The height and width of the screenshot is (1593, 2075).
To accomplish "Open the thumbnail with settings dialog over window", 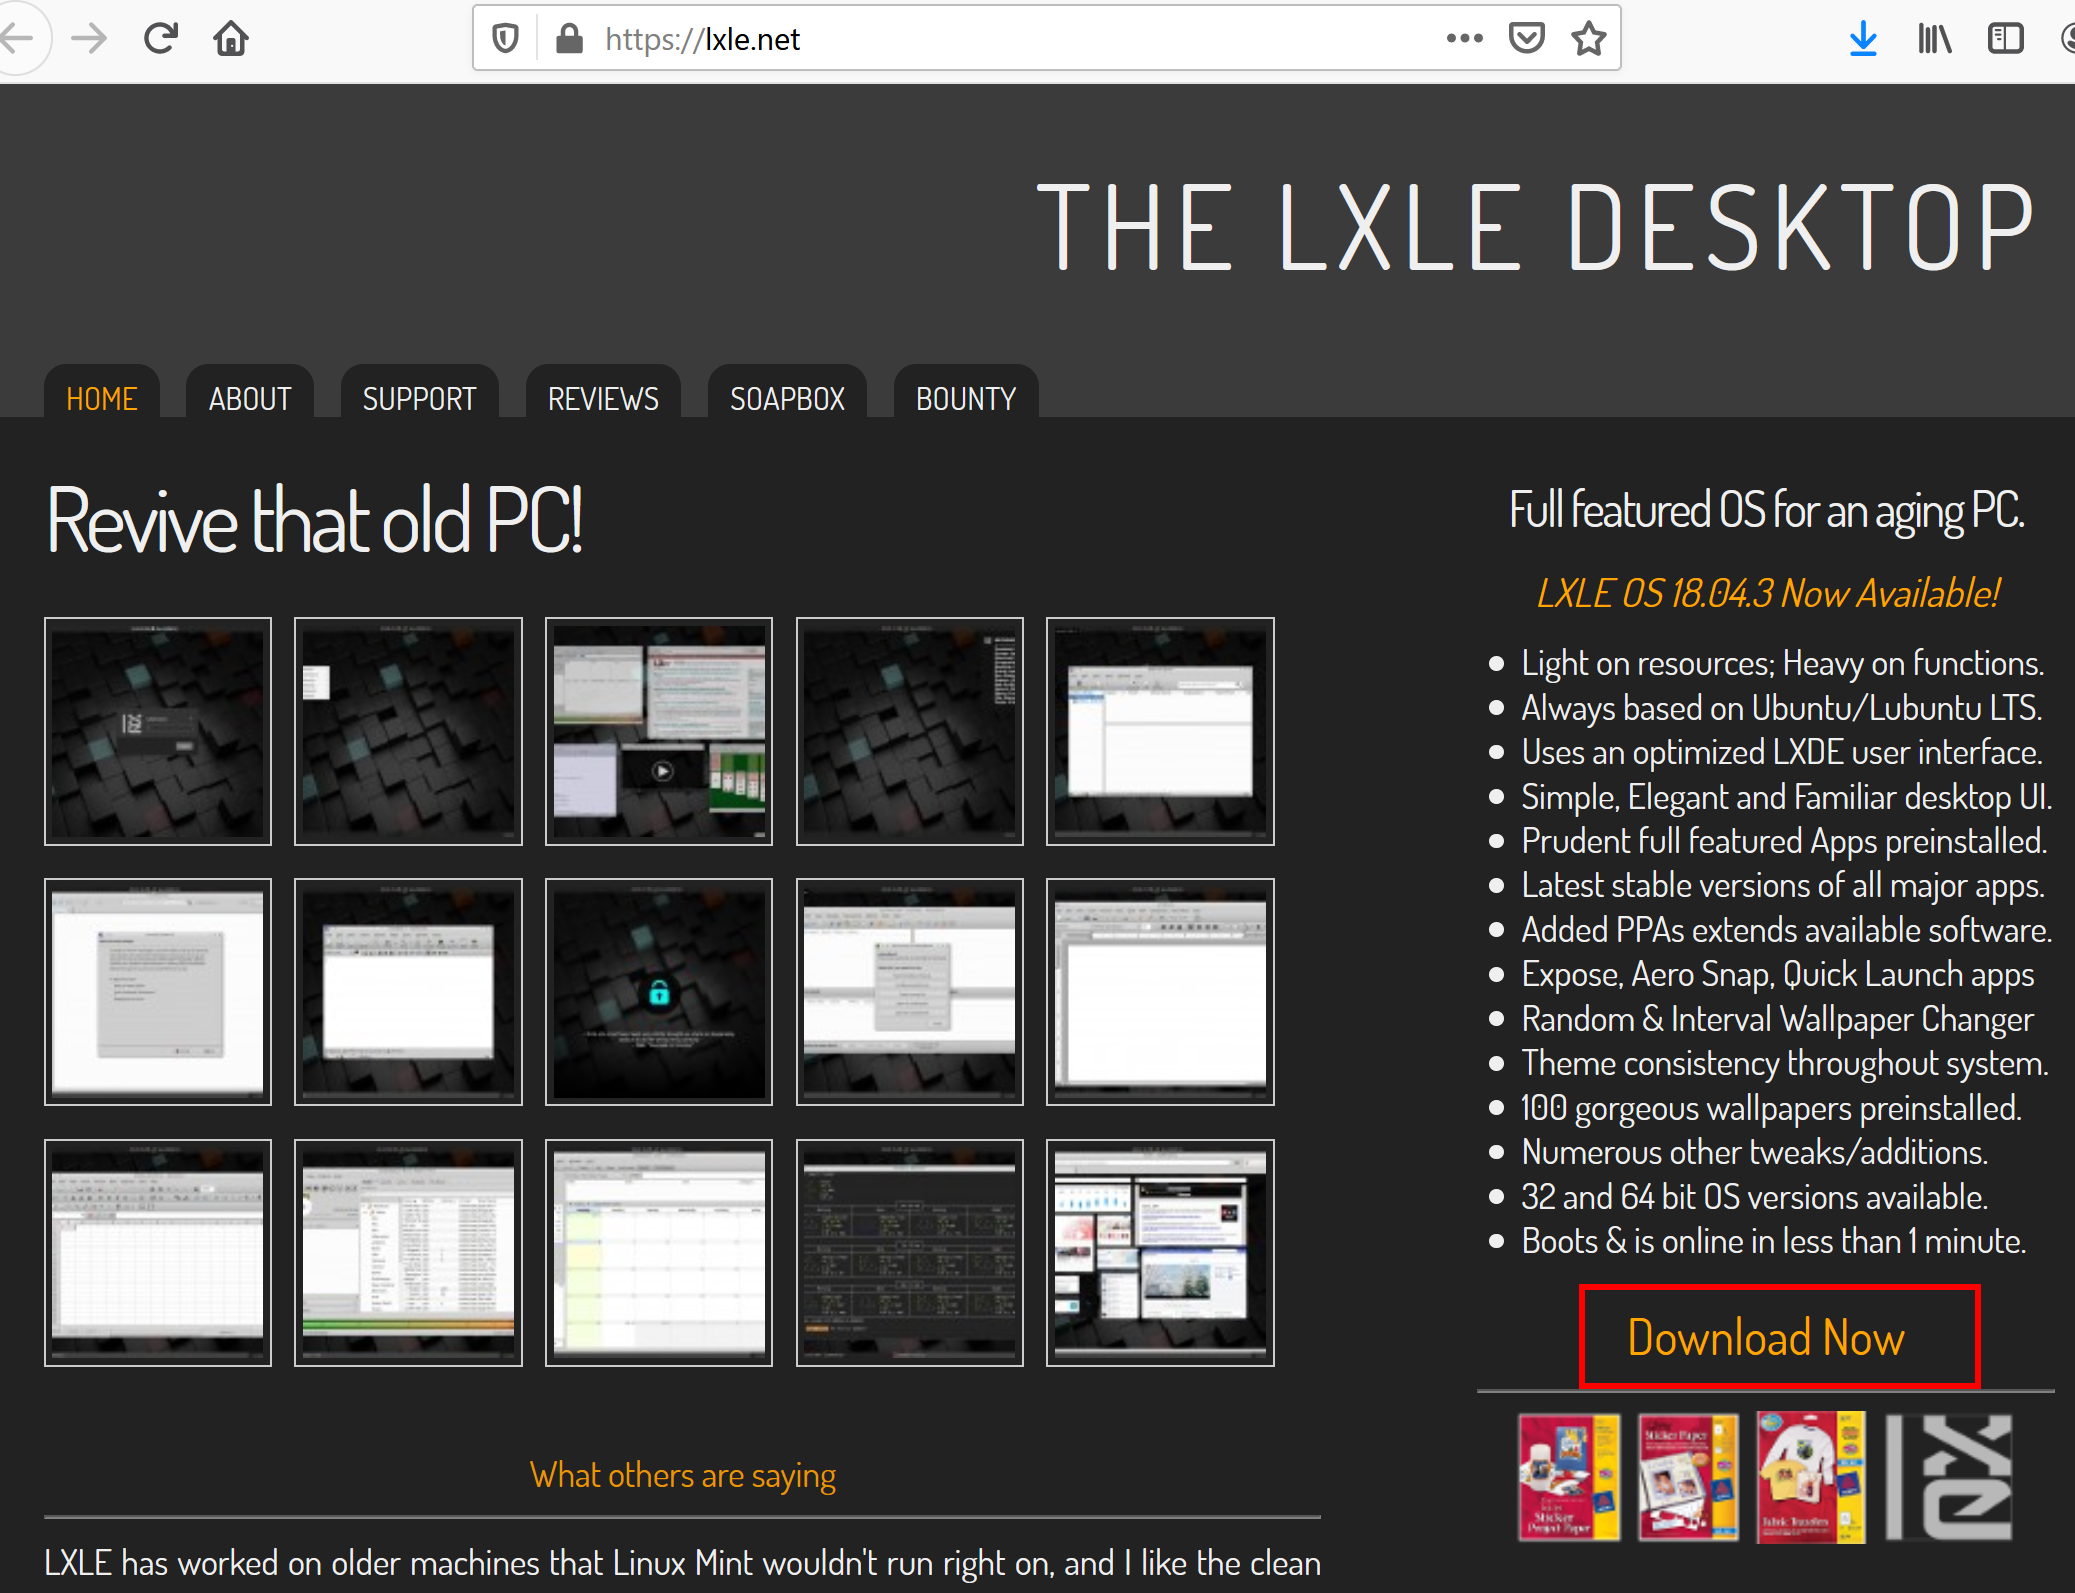I will [910, 992].
